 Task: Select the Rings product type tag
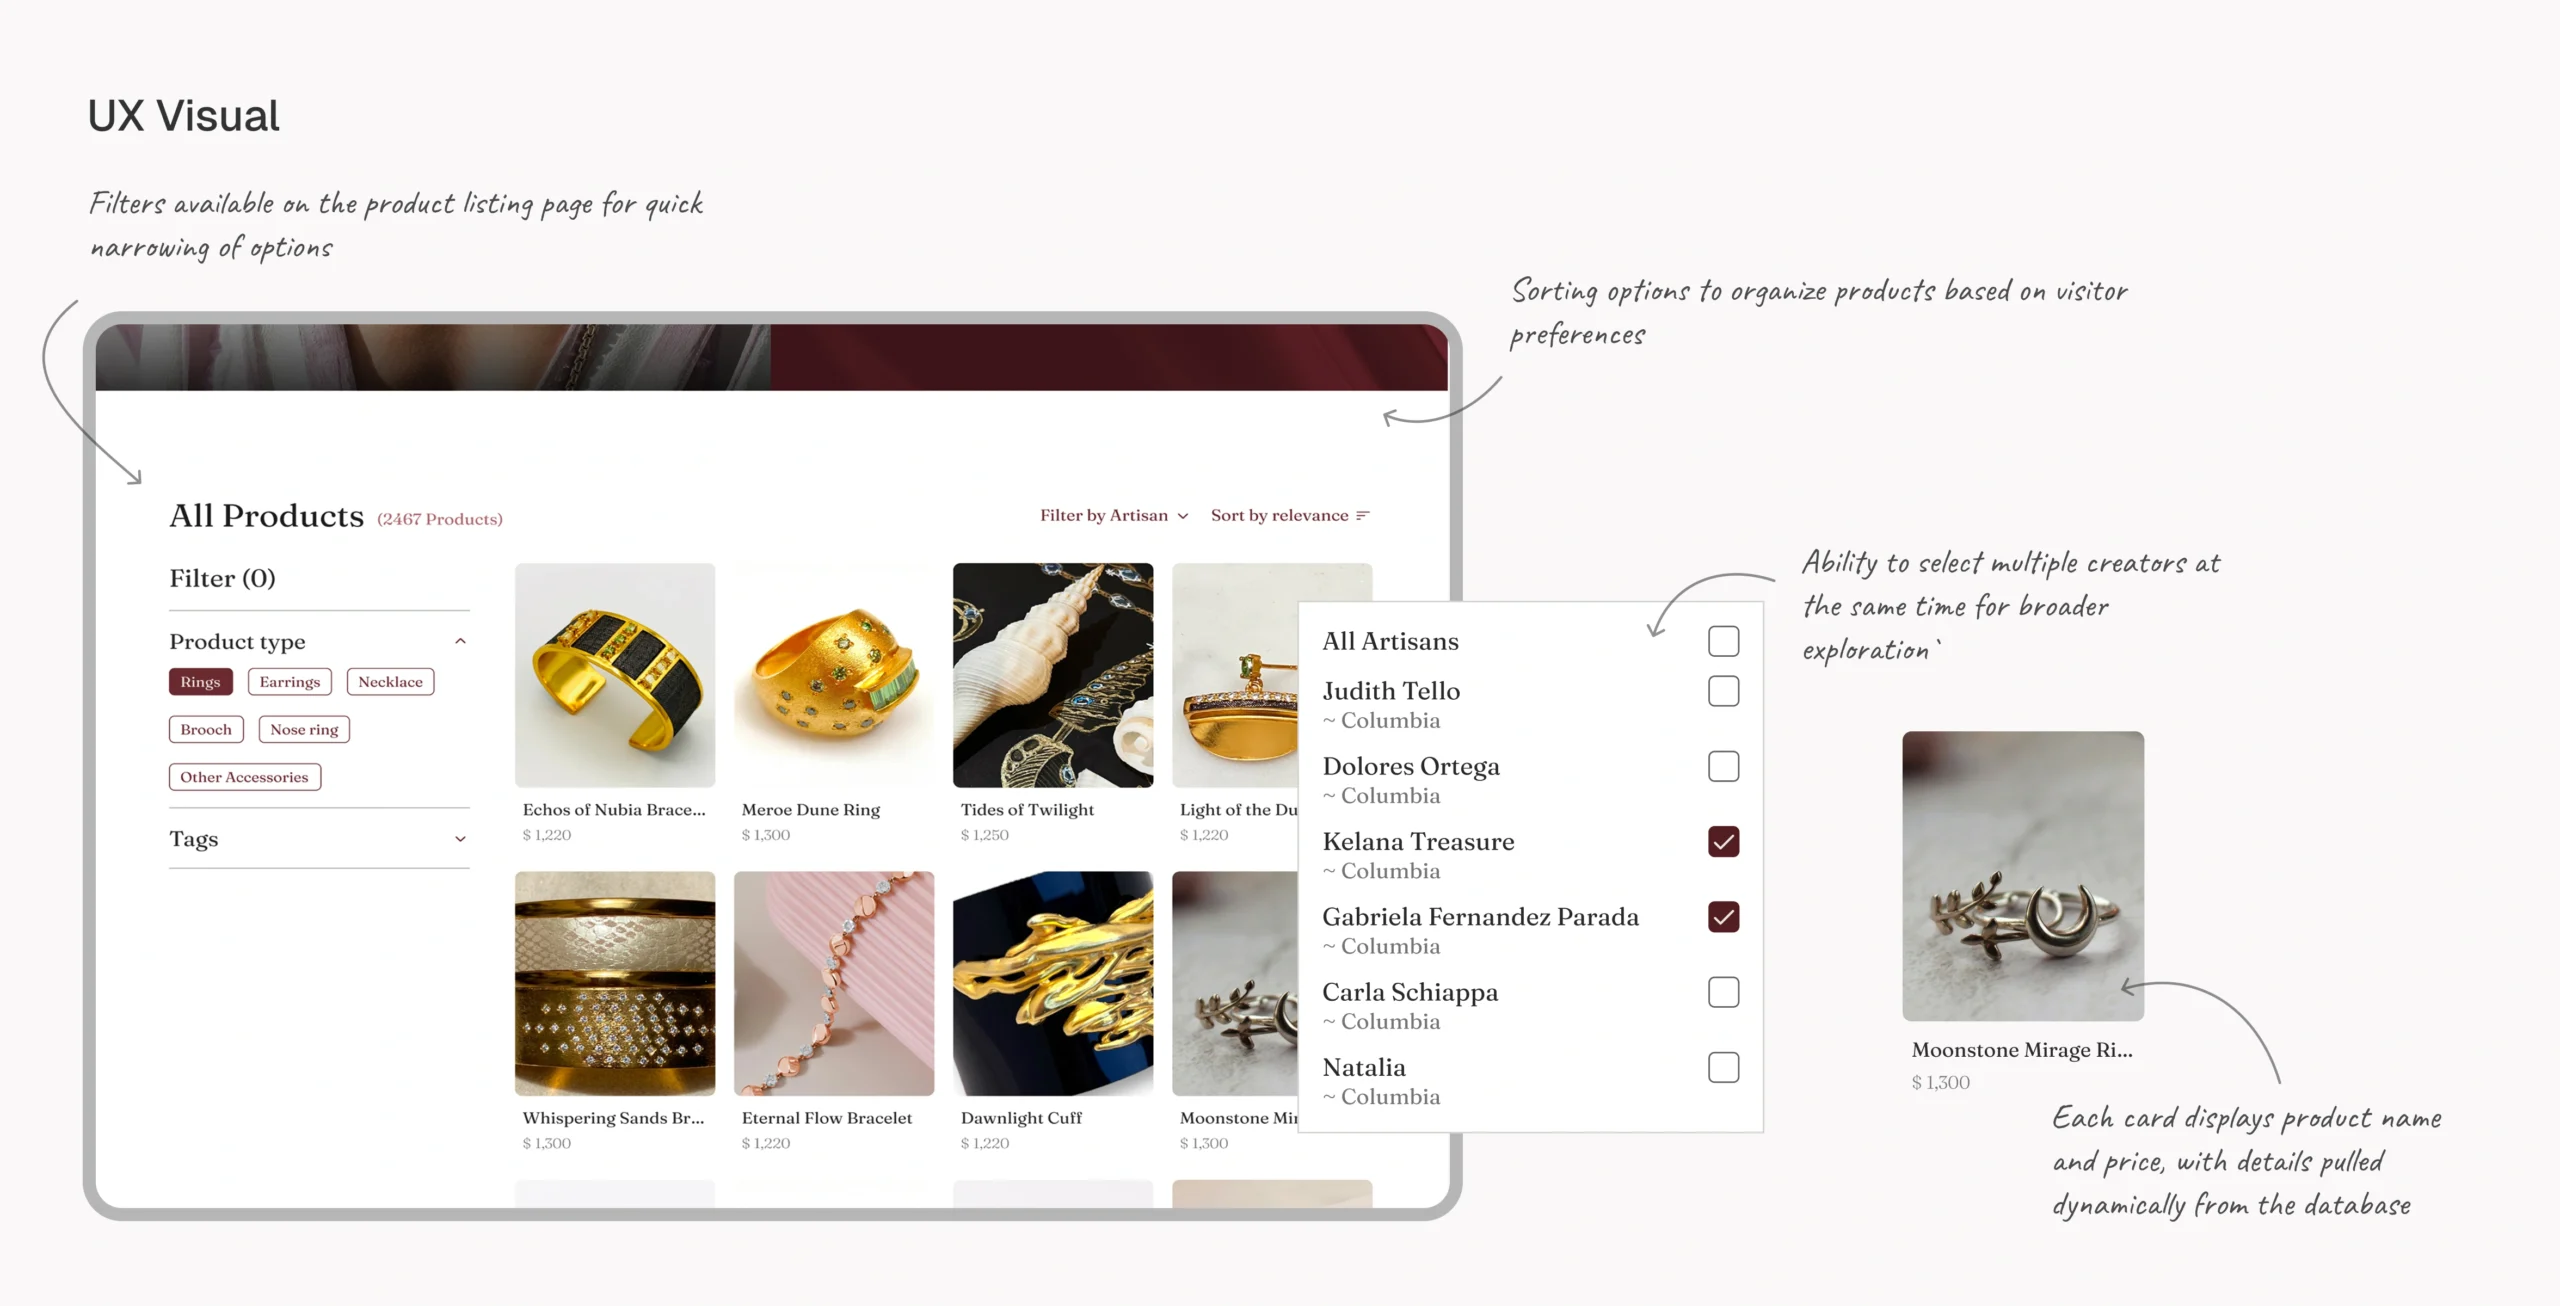pyautogui.click(x=201, y=682)
